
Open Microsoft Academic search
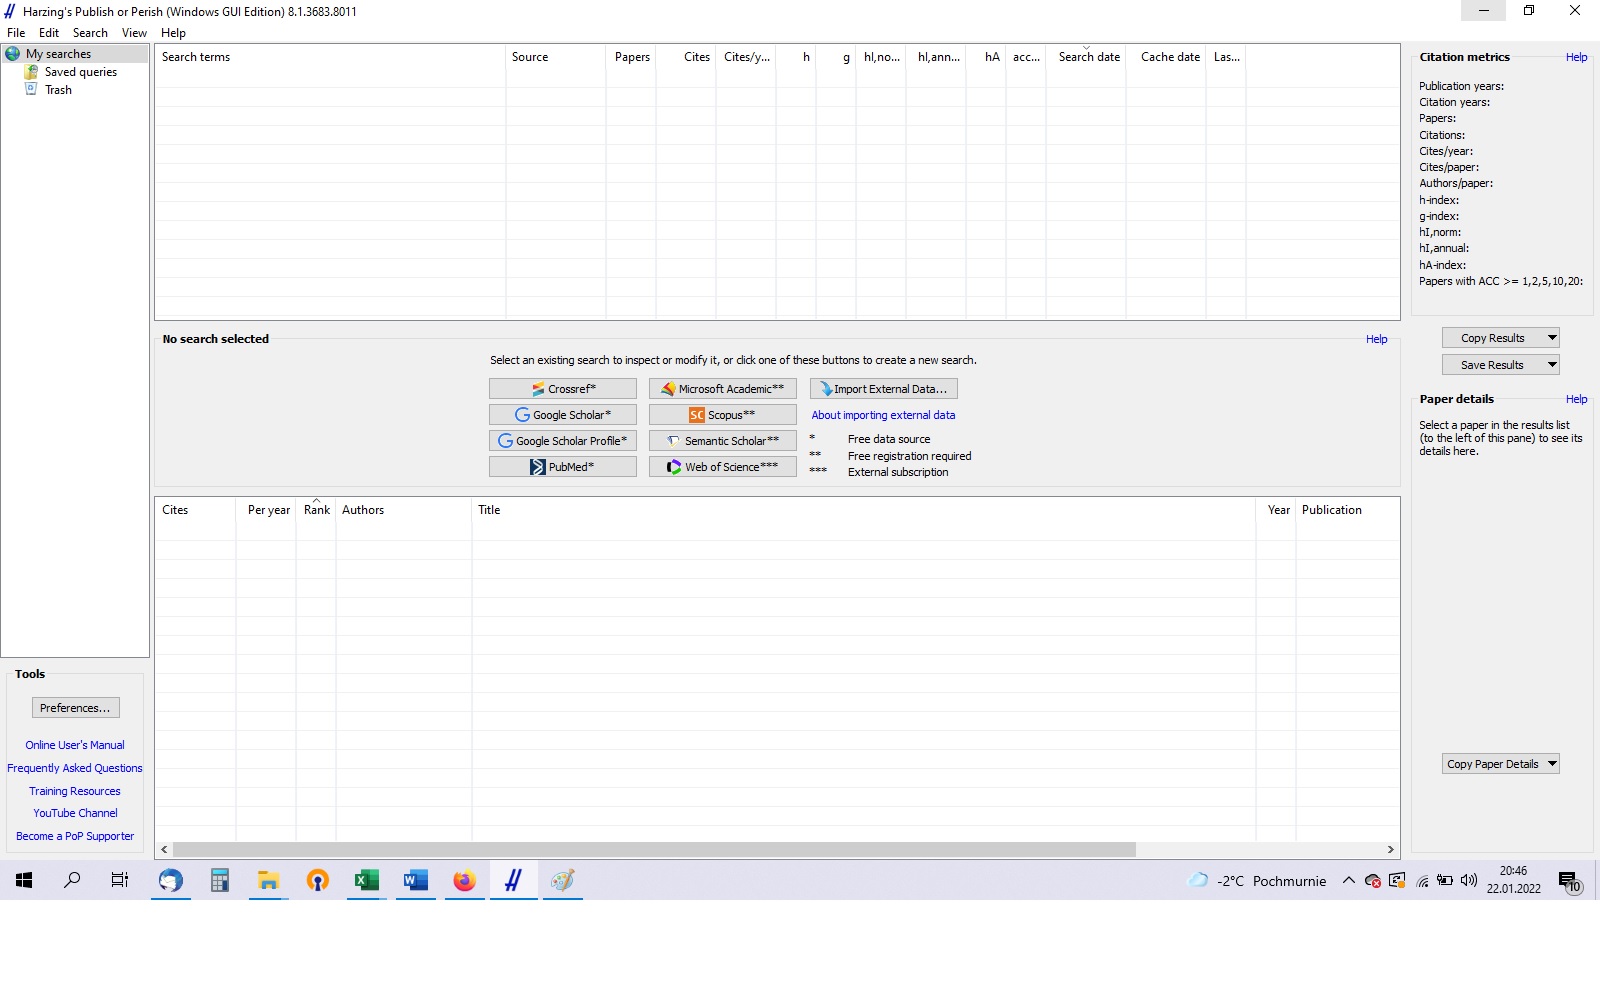pyautogui.click(x=722, y=389)
